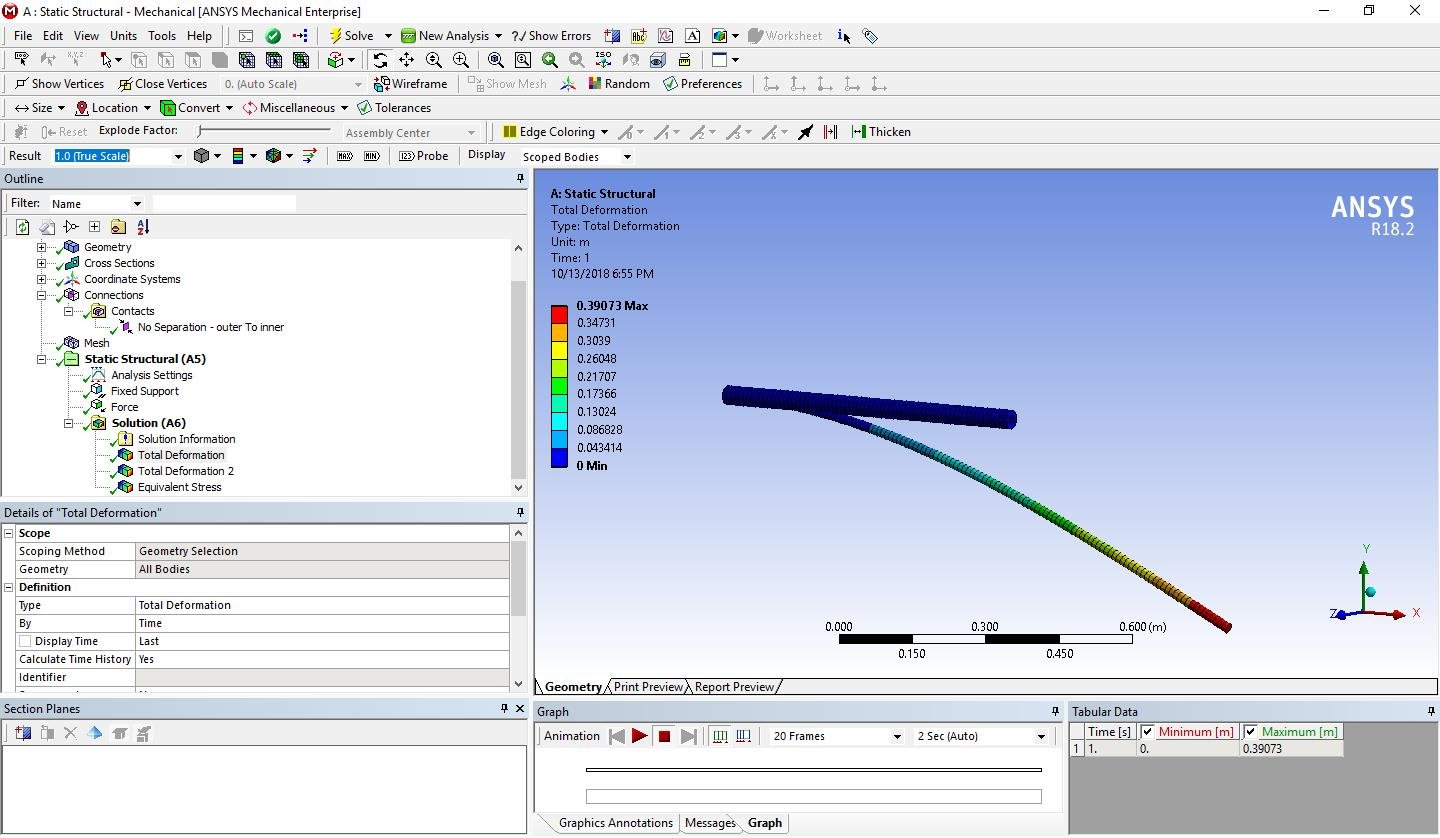Open the 2 Sec (Auto) dropdown

pyautogui.click(x=1041, y=736)
